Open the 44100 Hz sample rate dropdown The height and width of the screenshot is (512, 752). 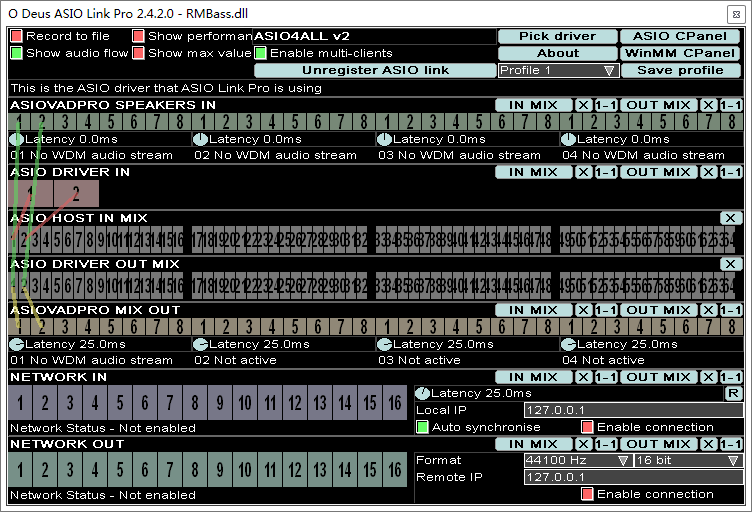point(578,460)
